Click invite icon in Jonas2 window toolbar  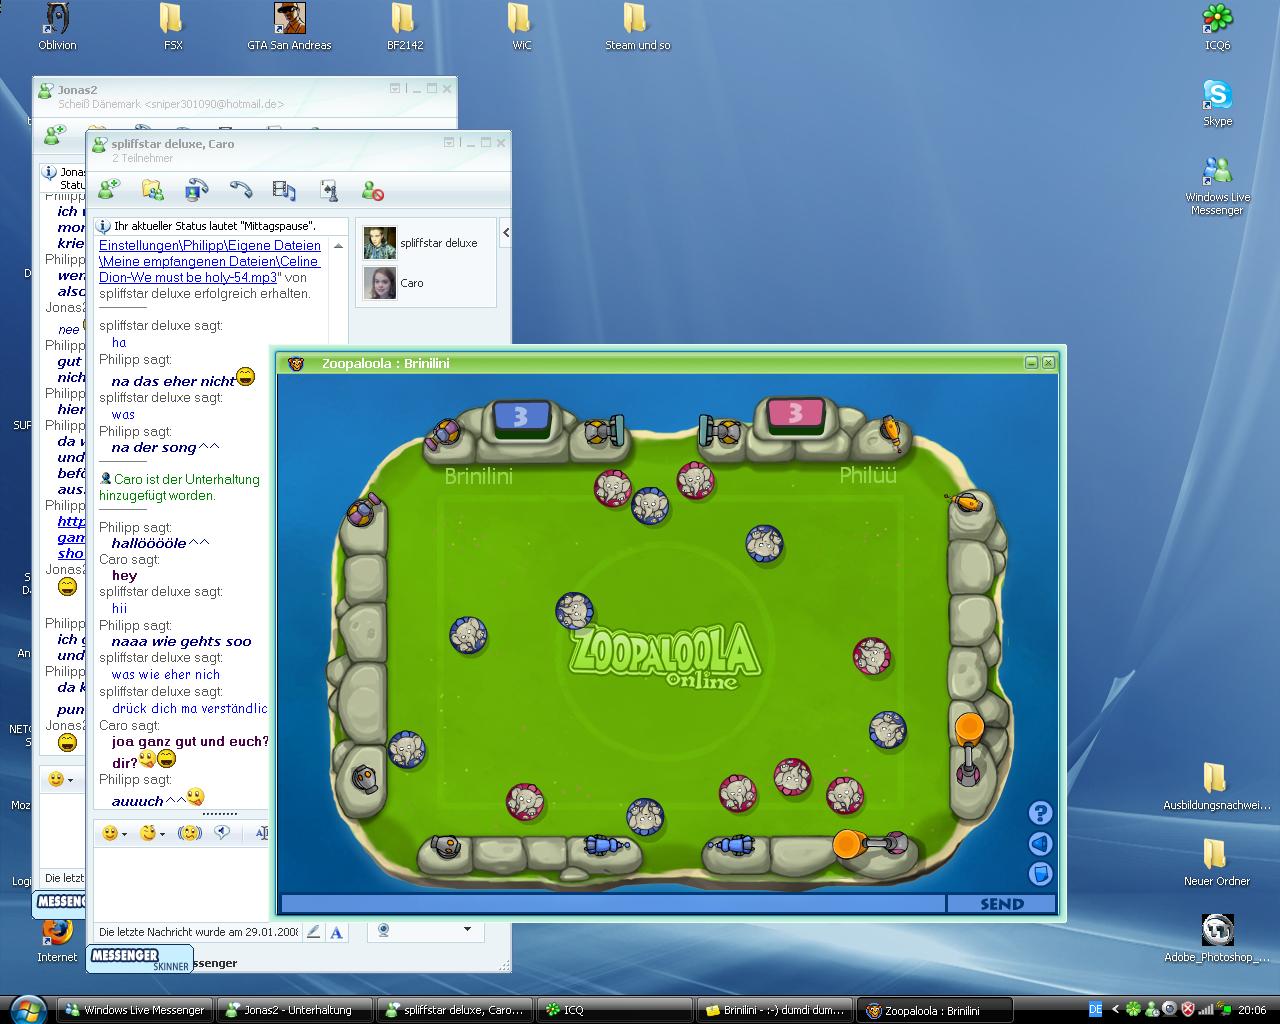coord(54,133)
